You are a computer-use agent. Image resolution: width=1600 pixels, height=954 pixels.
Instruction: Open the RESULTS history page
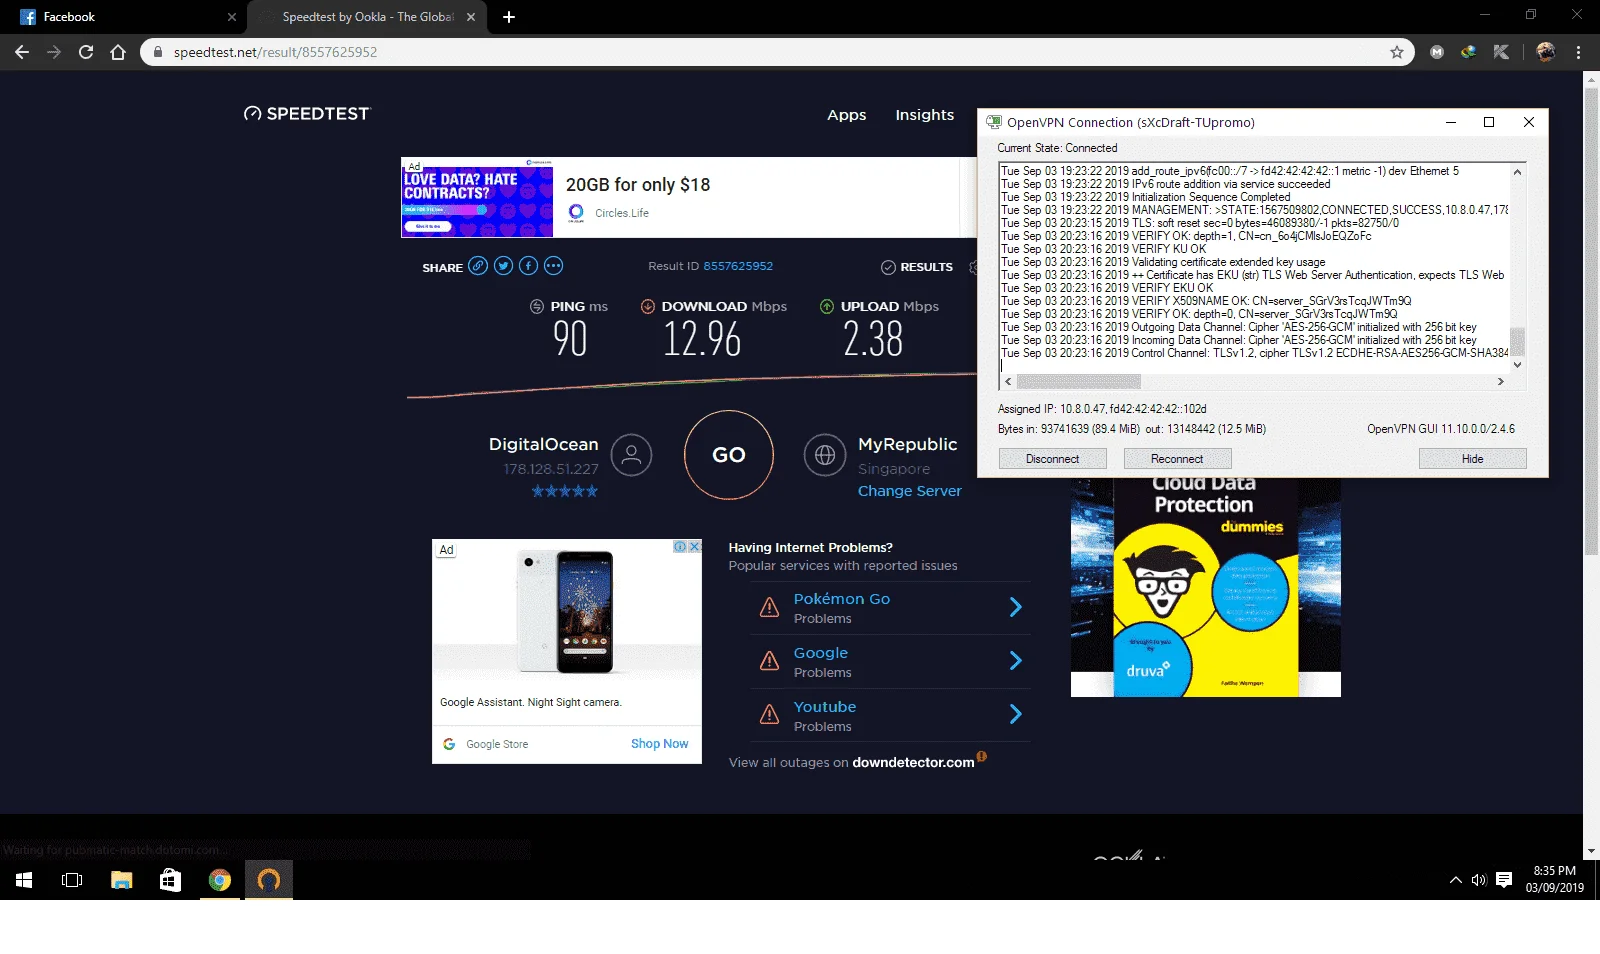point(917,267)
